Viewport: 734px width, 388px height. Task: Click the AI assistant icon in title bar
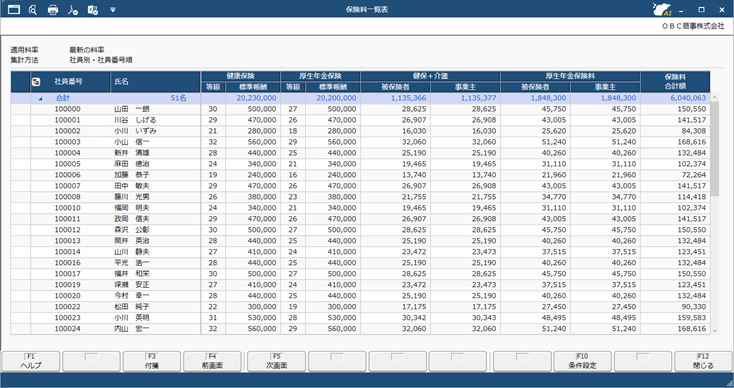pos(661,9)
